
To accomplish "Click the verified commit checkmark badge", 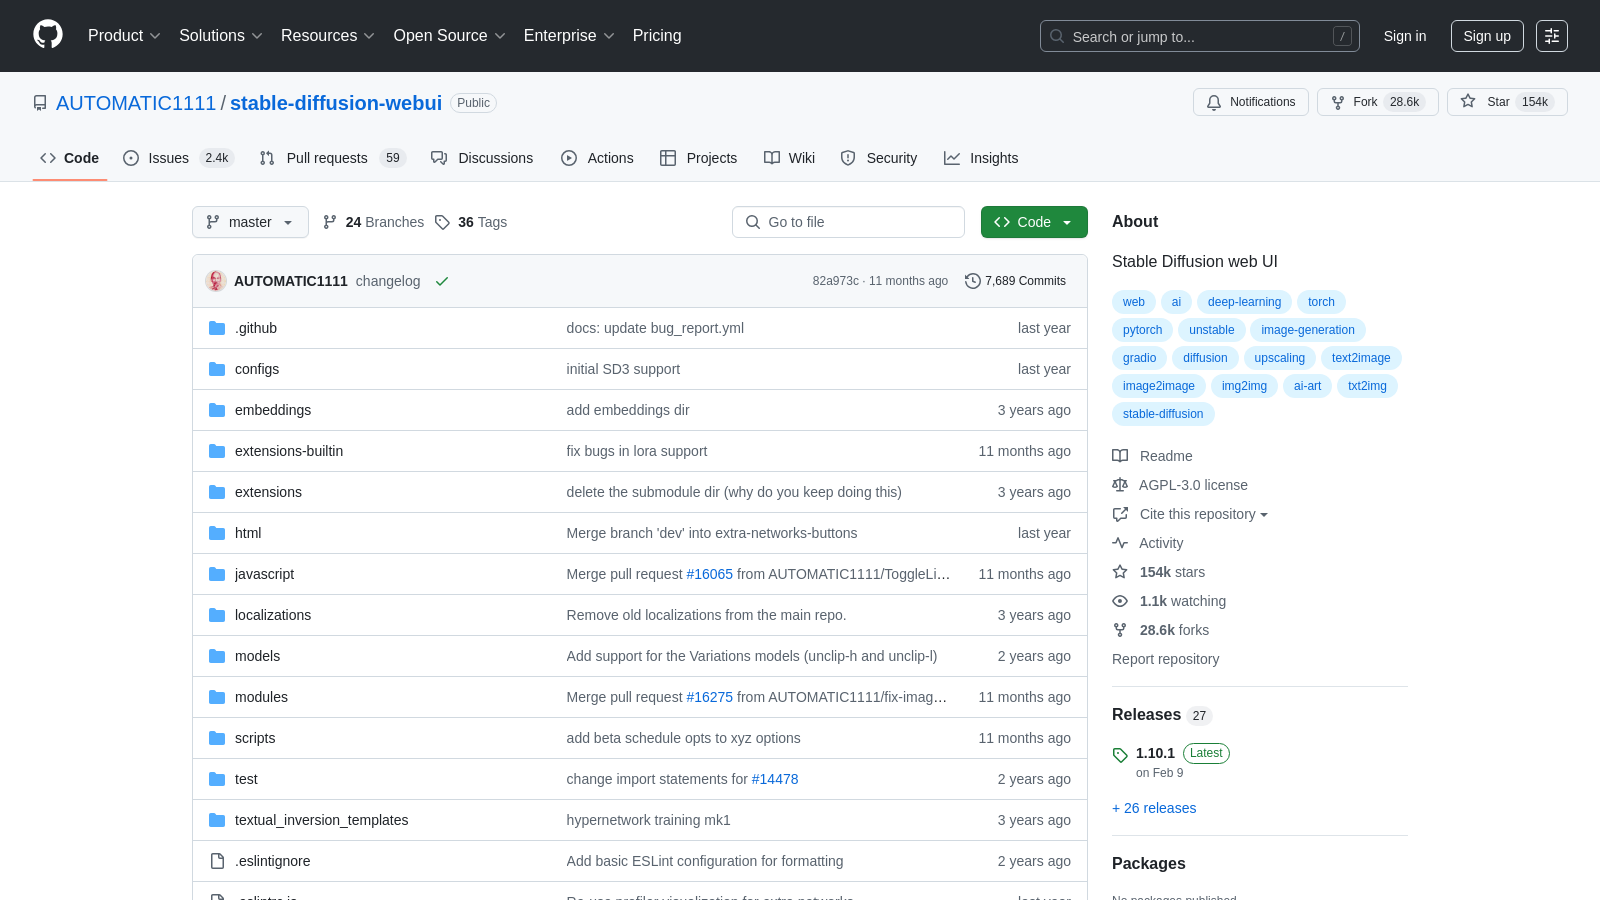I will pyautogui.click(x=441, y=281).
